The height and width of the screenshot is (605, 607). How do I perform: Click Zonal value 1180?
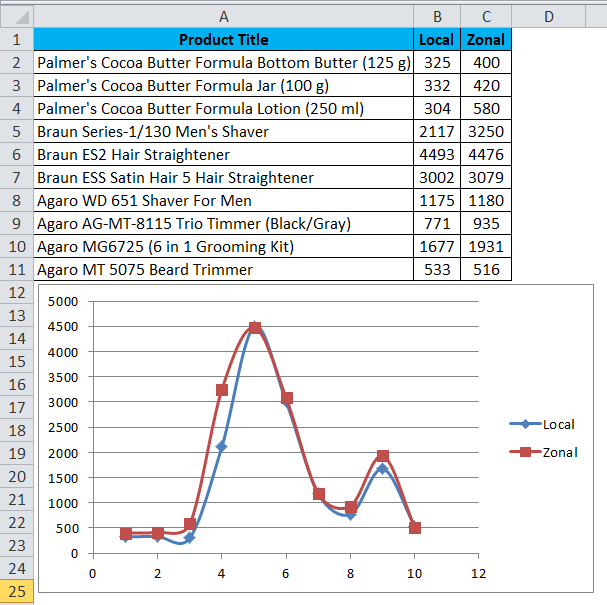pos(486,201)
